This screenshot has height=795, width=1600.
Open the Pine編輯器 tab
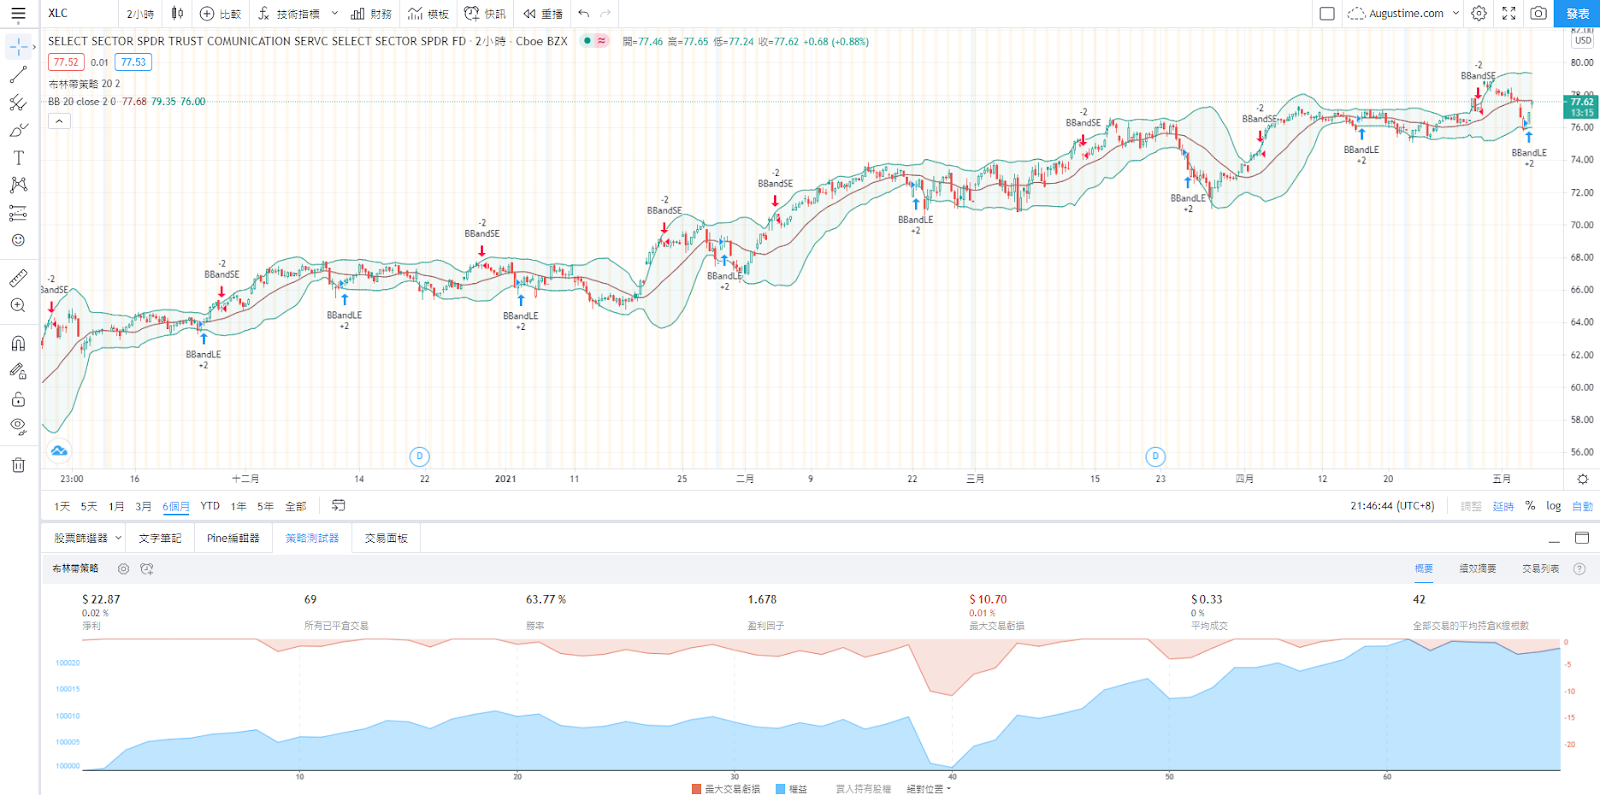[x=233, y=538]
